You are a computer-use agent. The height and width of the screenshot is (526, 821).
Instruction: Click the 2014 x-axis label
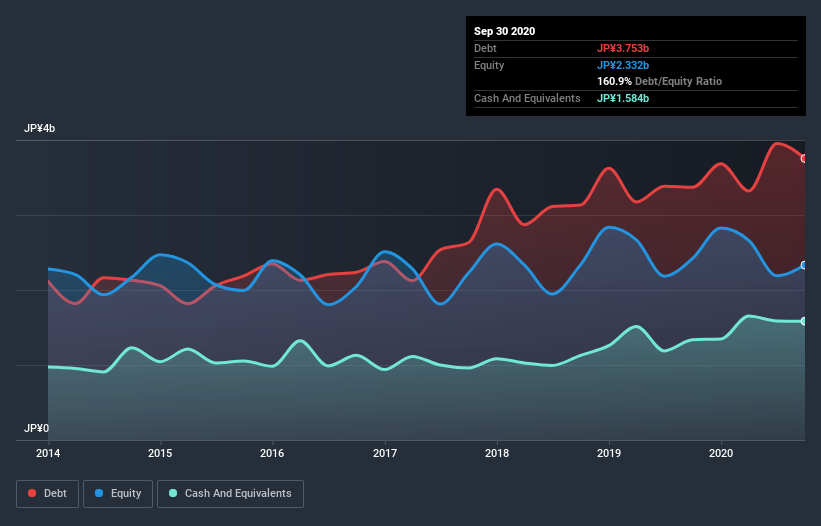48,453
